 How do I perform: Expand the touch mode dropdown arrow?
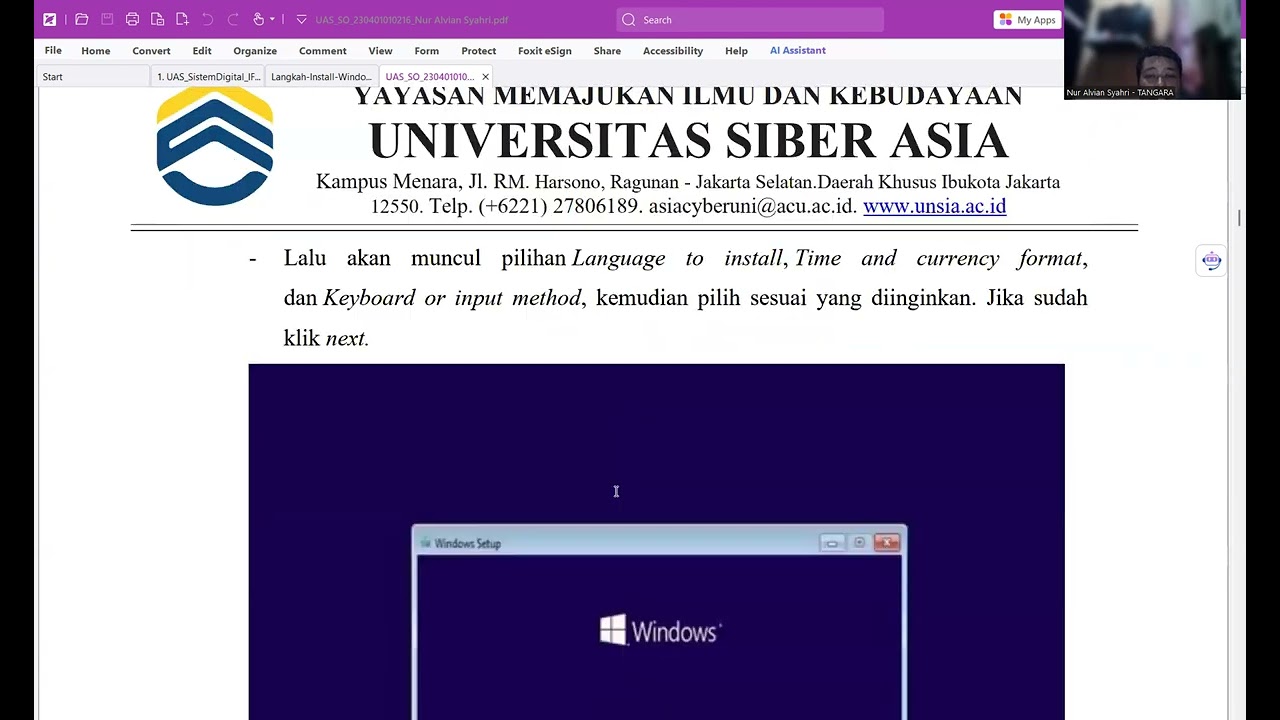[272, 19]
